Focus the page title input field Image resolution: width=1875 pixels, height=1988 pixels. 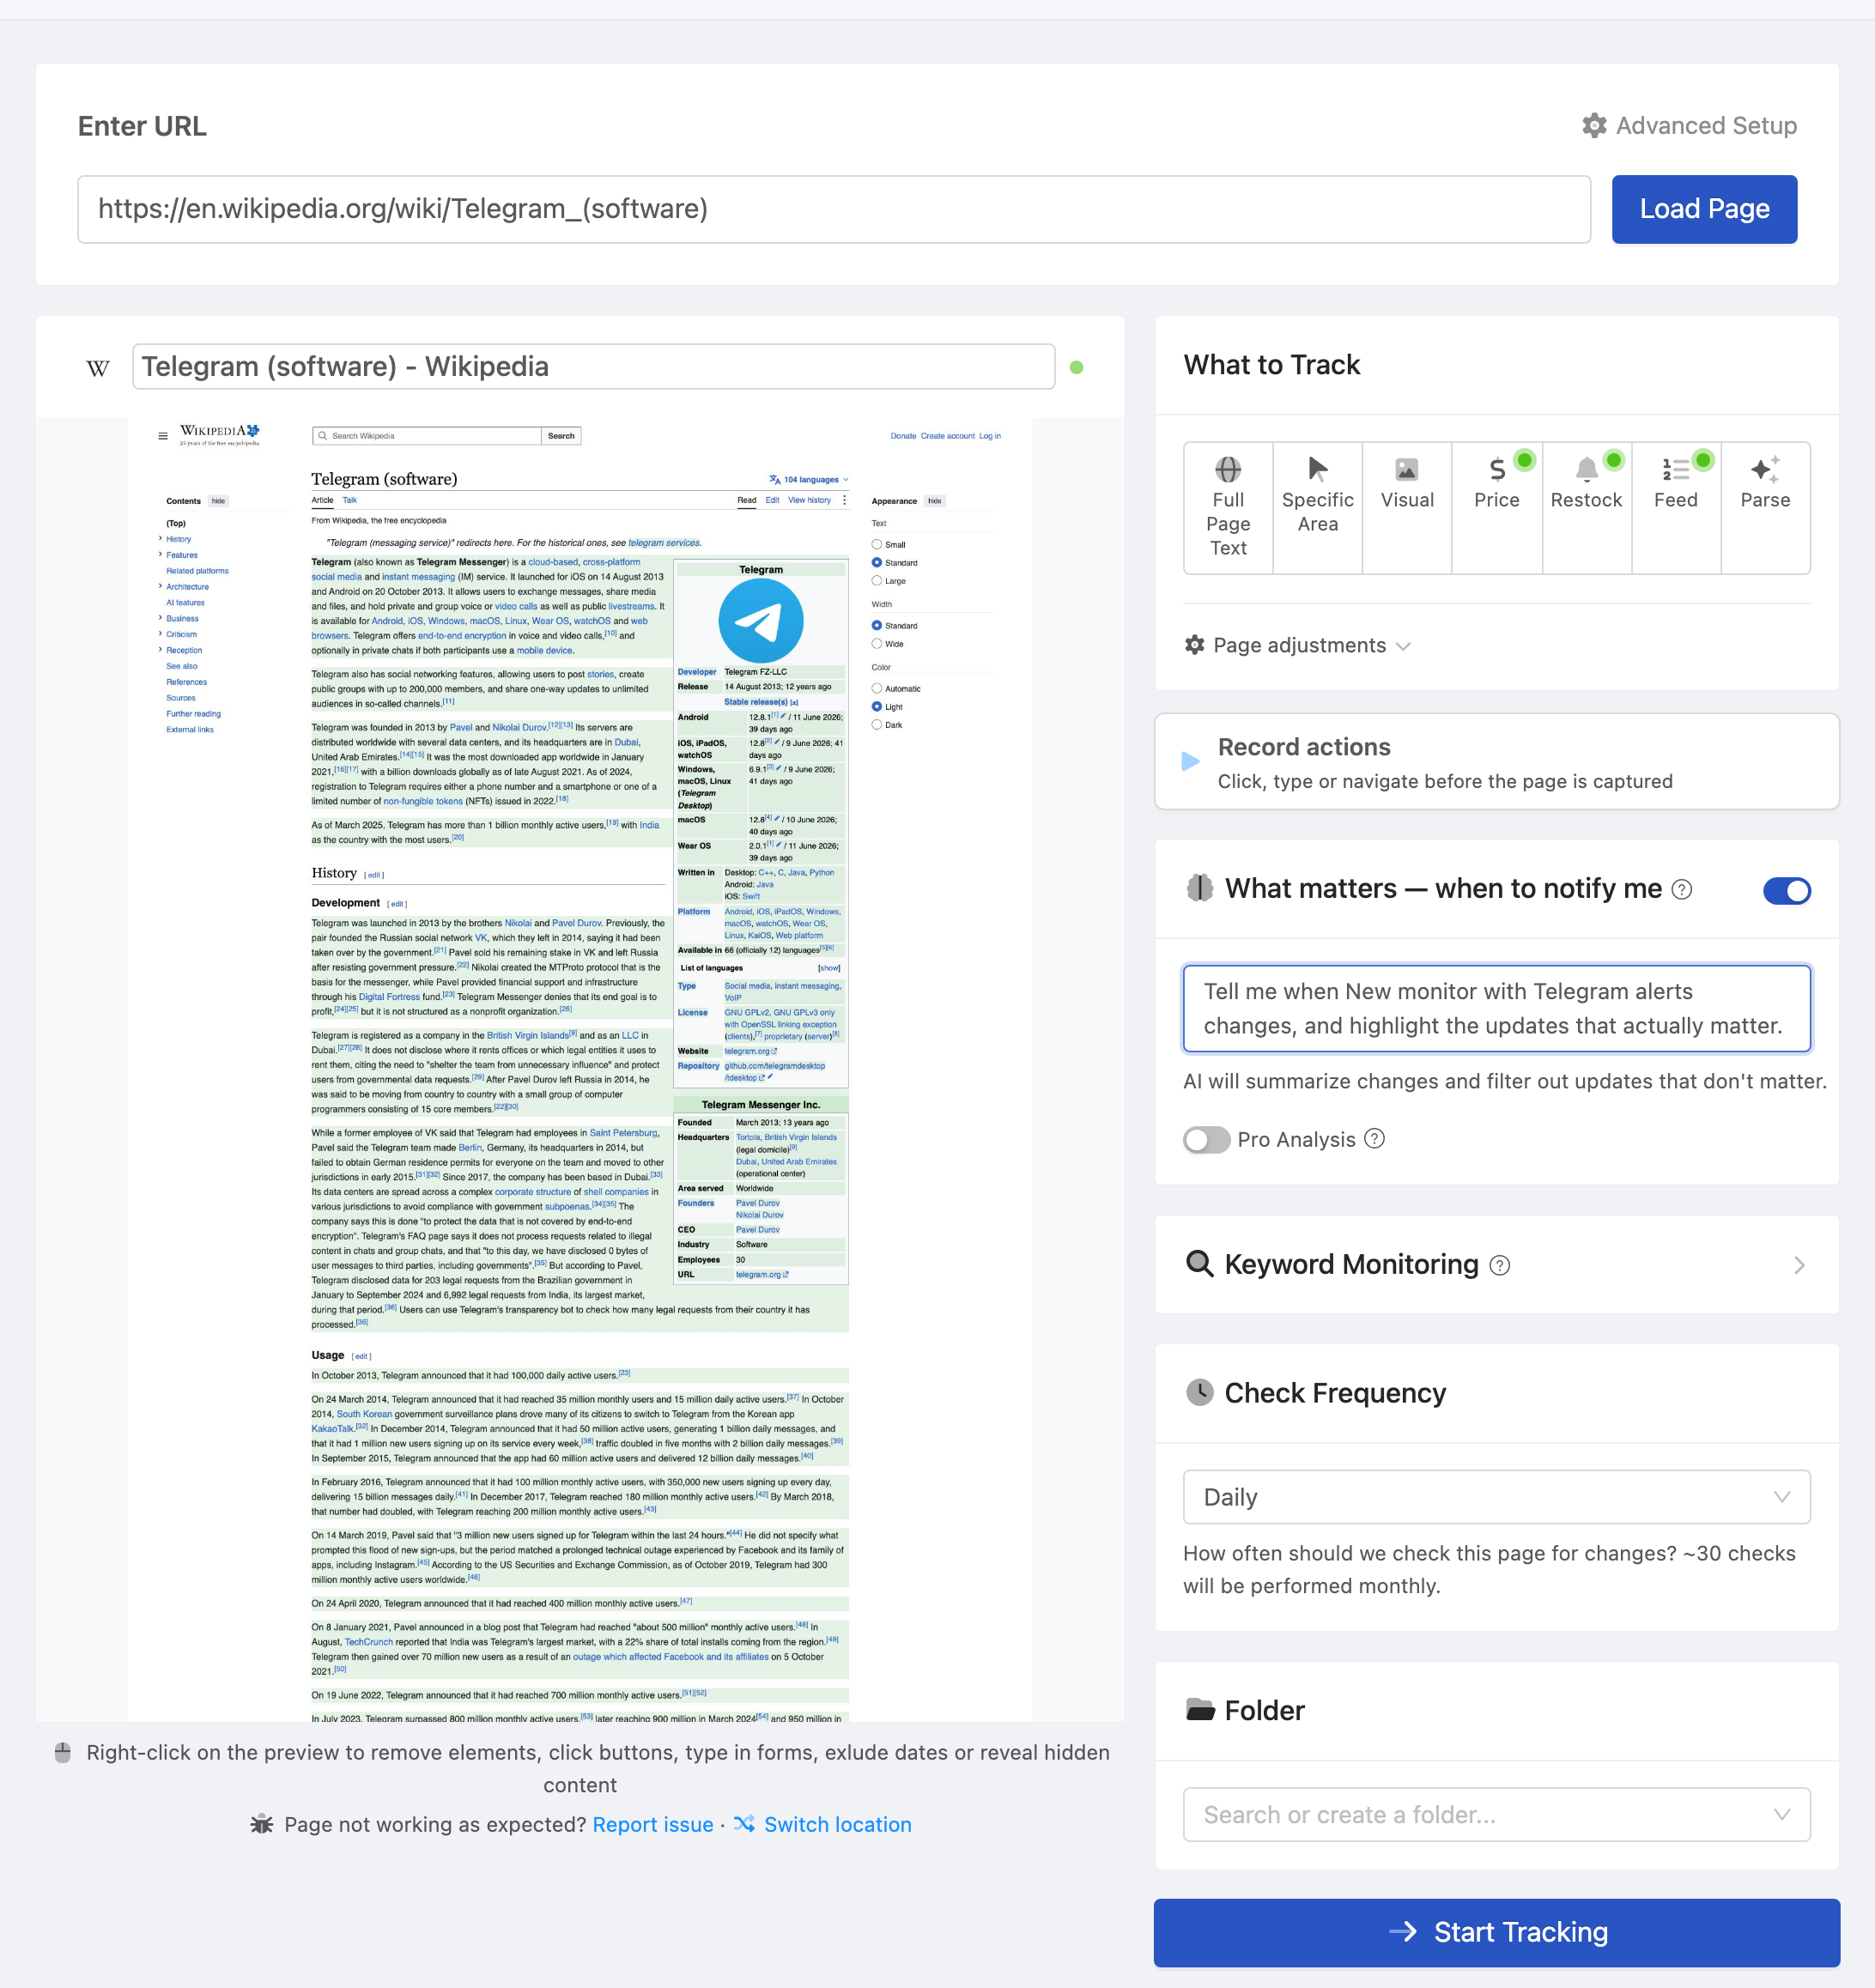(594, 367)
